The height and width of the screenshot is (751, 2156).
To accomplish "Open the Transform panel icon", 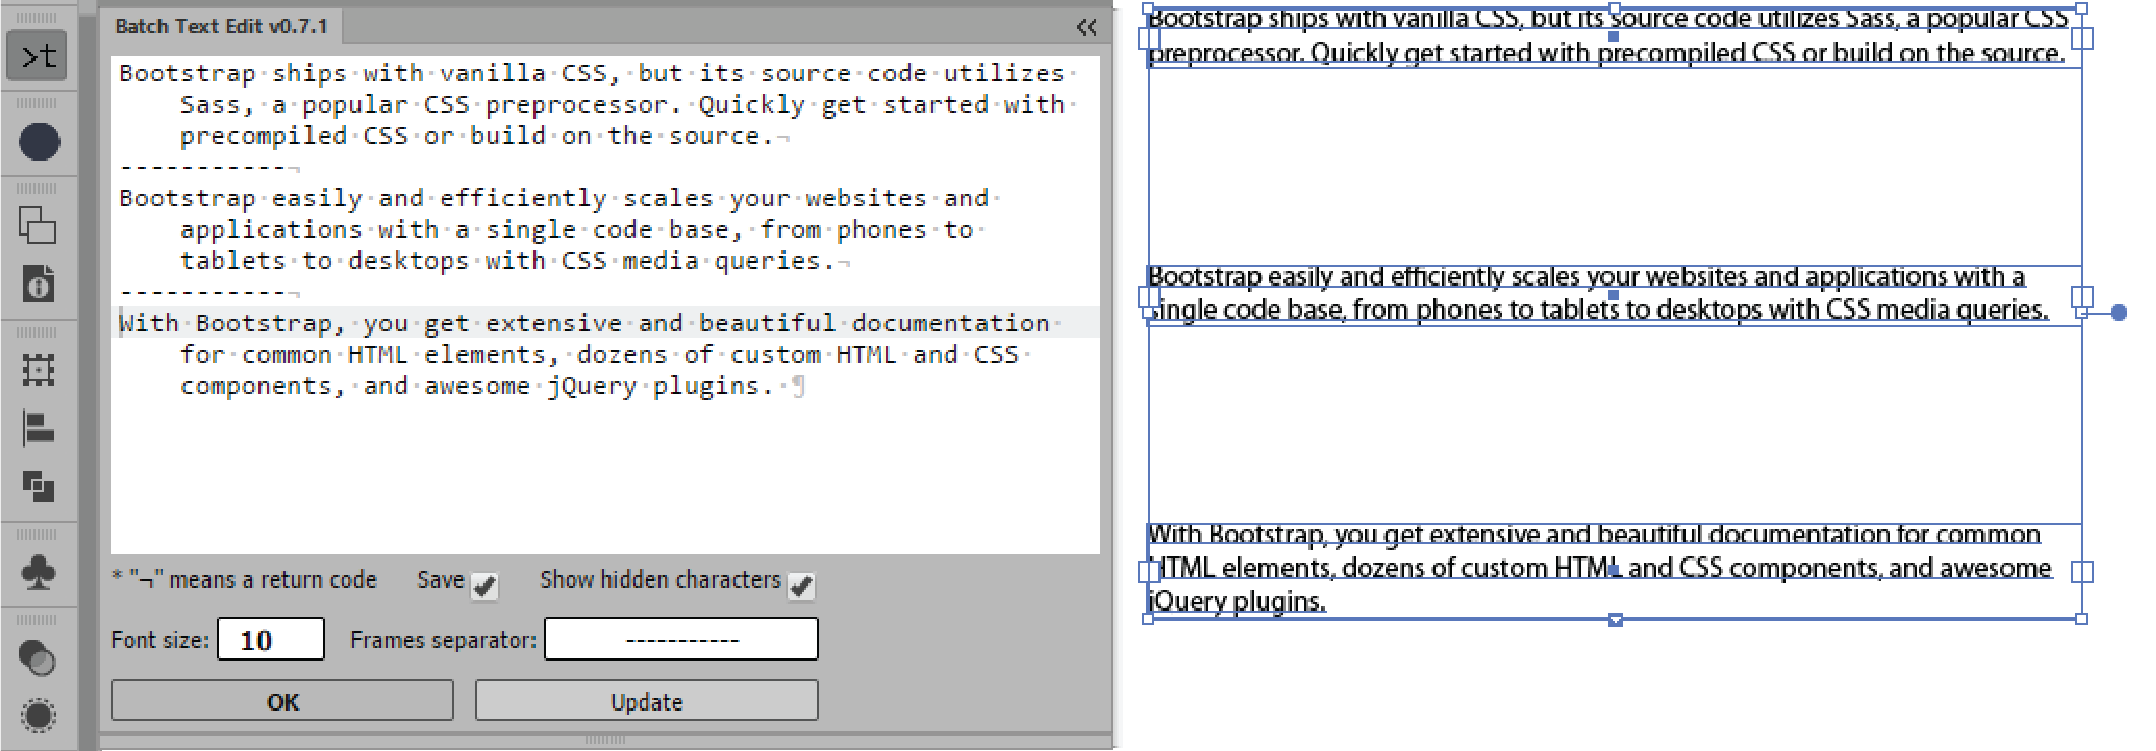I will pyautogui.click(x=38, y=371).
